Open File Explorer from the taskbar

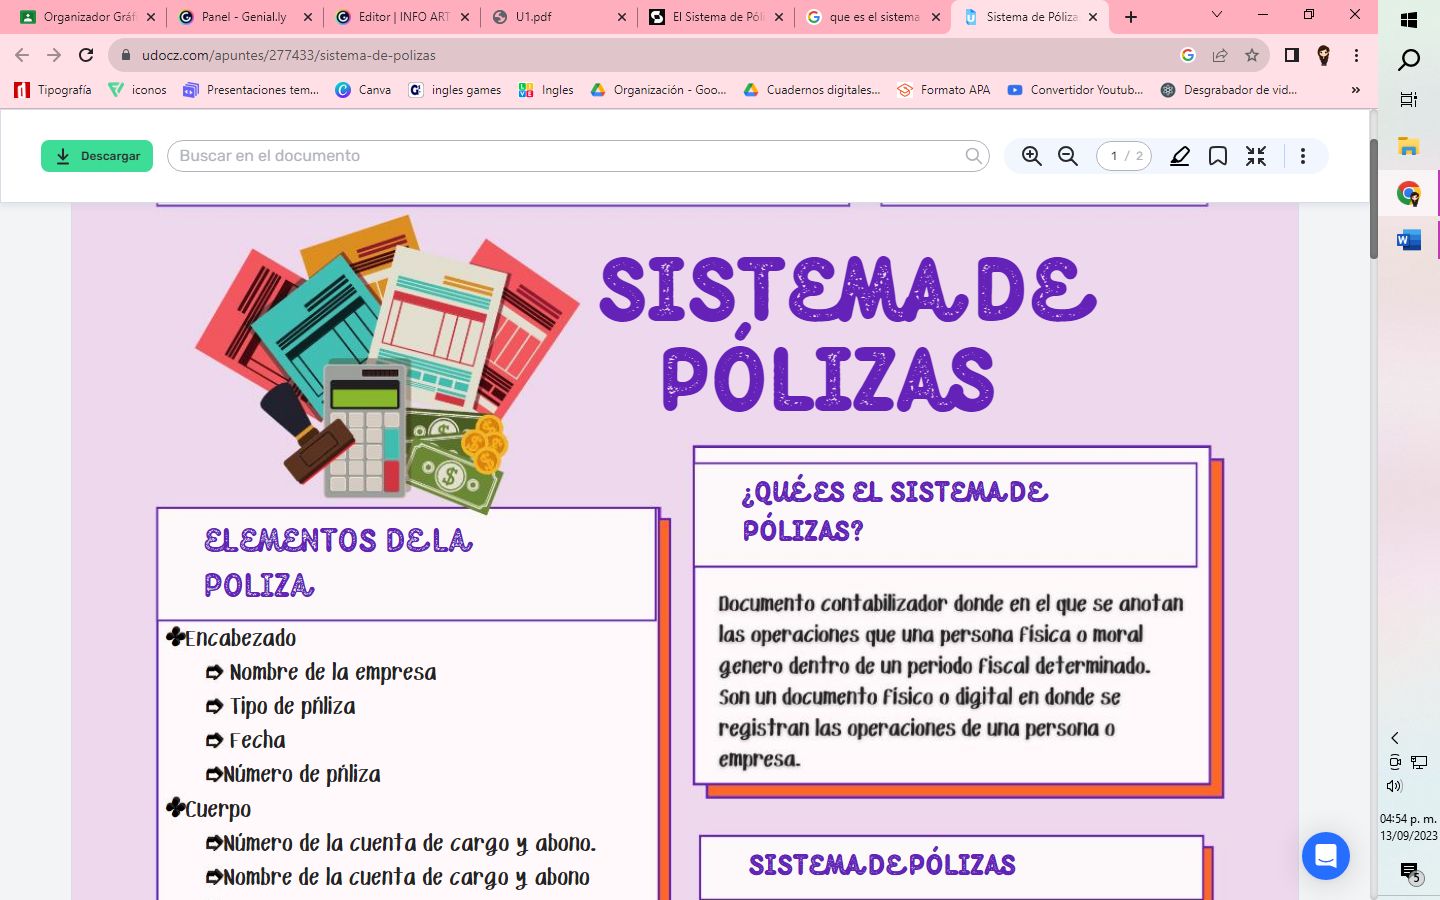click(1409, 147)
